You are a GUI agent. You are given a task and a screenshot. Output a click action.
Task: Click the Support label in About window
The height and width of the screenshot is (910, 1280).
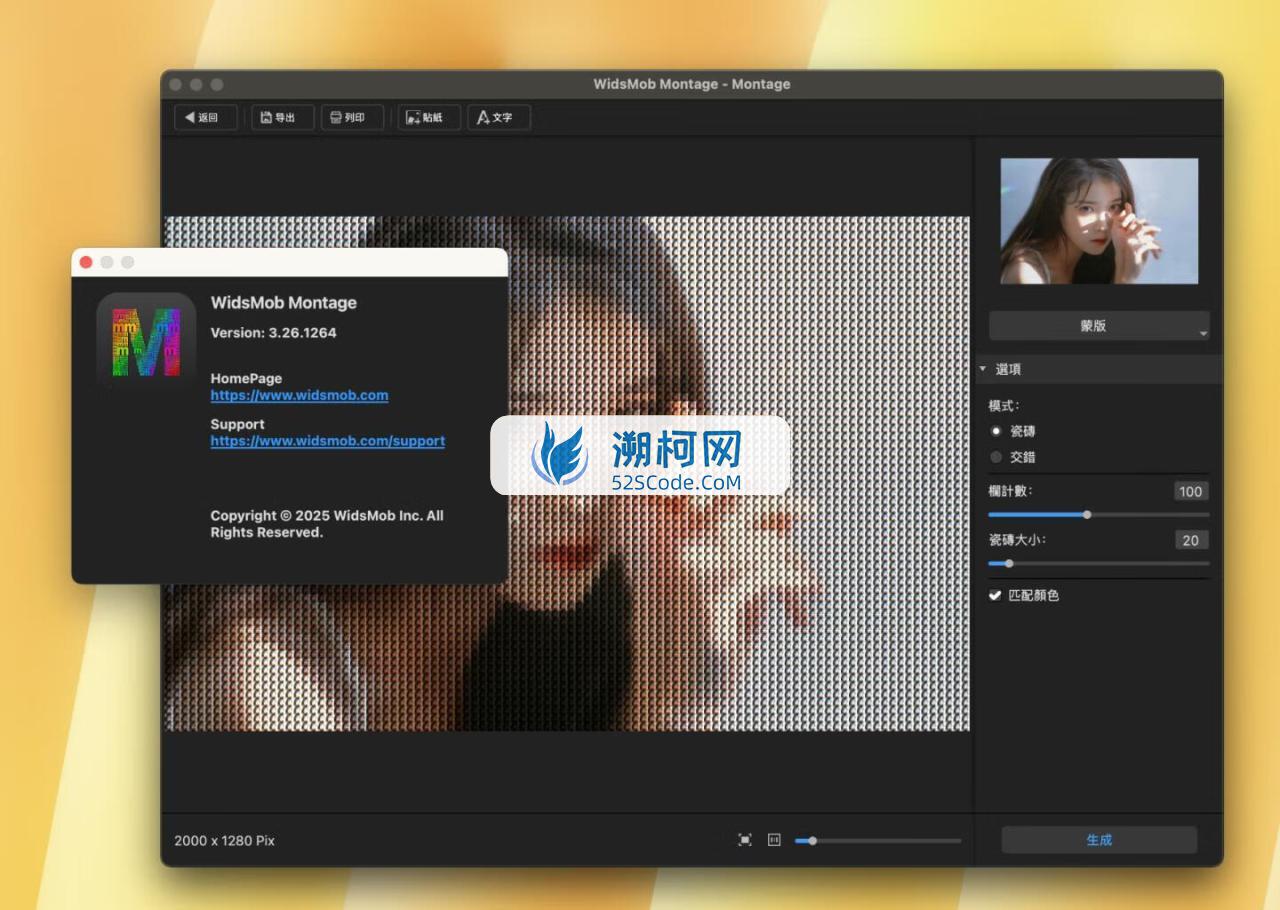tap(237, 424)
